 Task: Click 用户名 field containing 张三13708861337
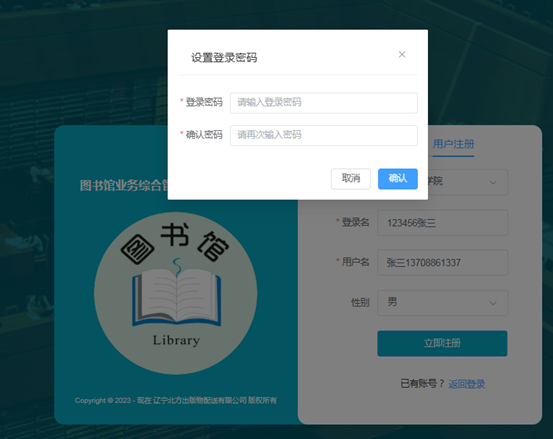[x=442, y=262]
